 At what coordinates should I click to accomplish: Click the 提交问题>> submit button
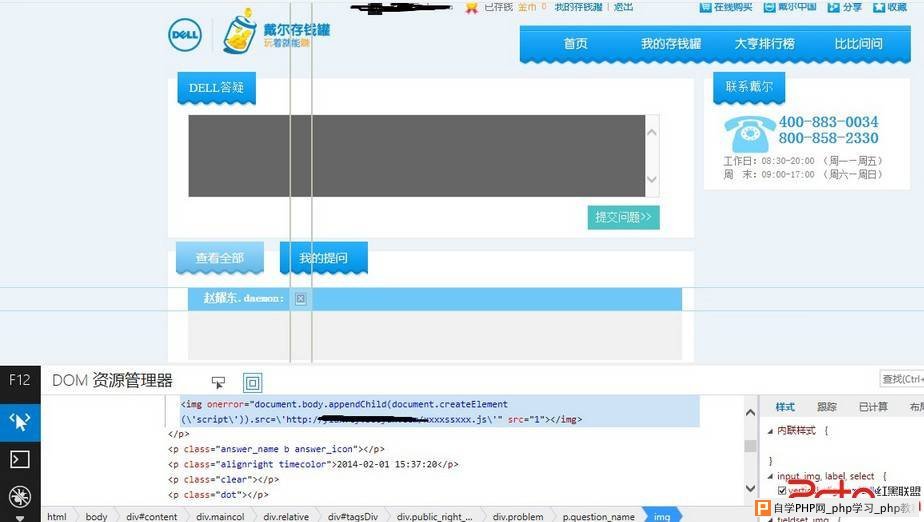pos(623,217)
